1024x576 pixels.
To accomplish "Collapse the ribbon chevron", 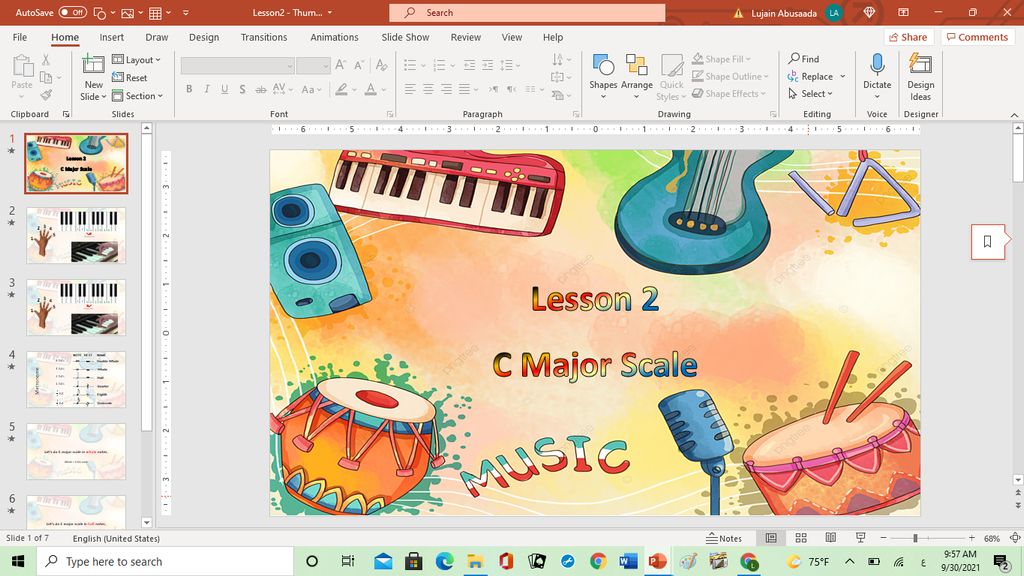I will point(1014,115).
